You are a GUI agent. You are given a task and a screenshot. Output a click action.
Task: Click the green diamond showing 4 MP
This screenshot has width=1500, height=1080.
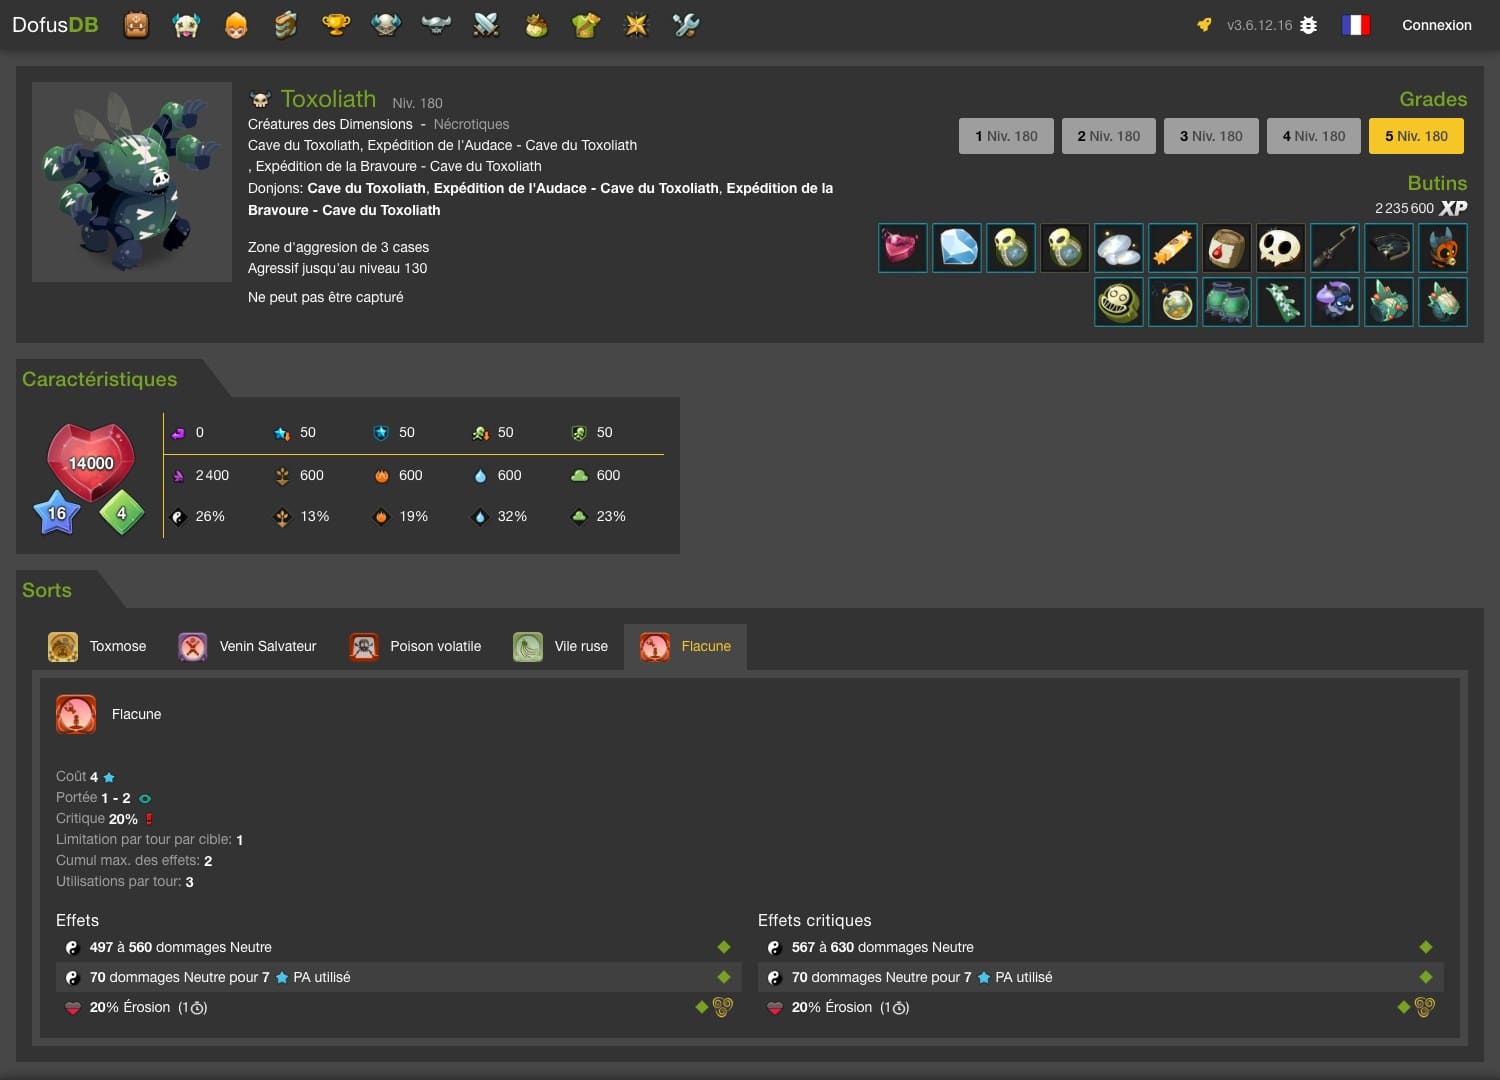122,513
